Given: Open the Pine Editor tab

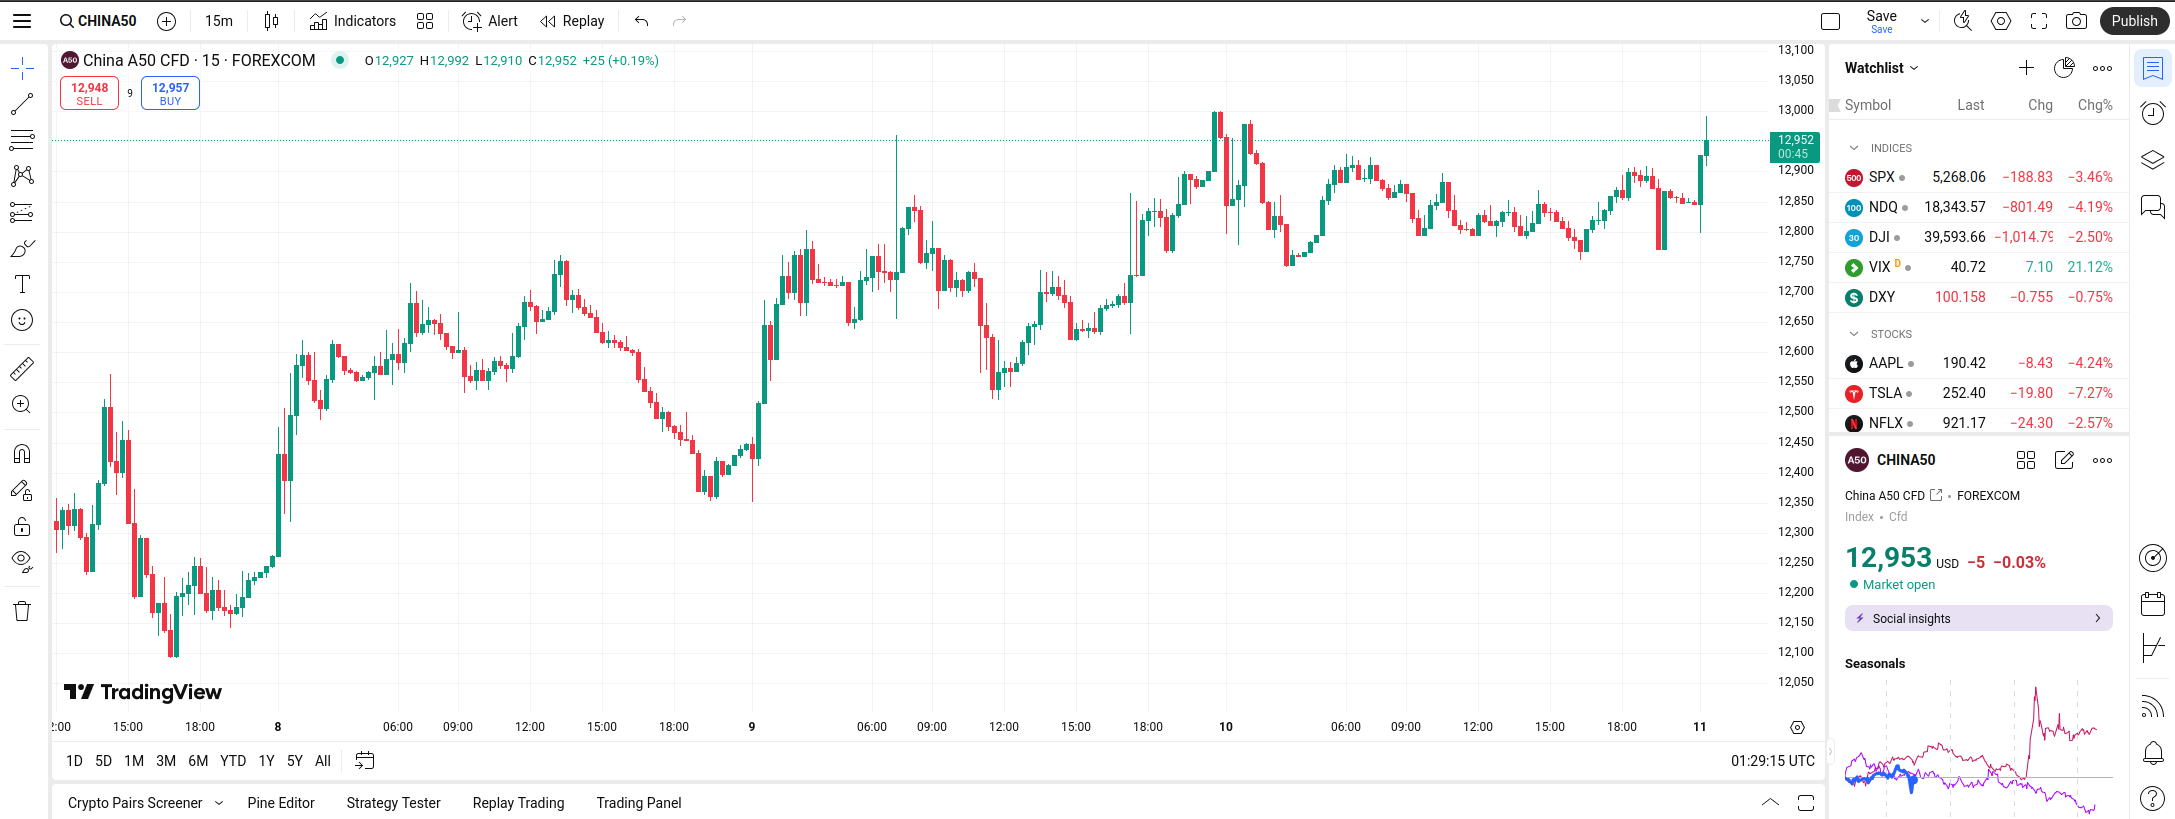Looking at the screenshot, I should pos(281,803).
